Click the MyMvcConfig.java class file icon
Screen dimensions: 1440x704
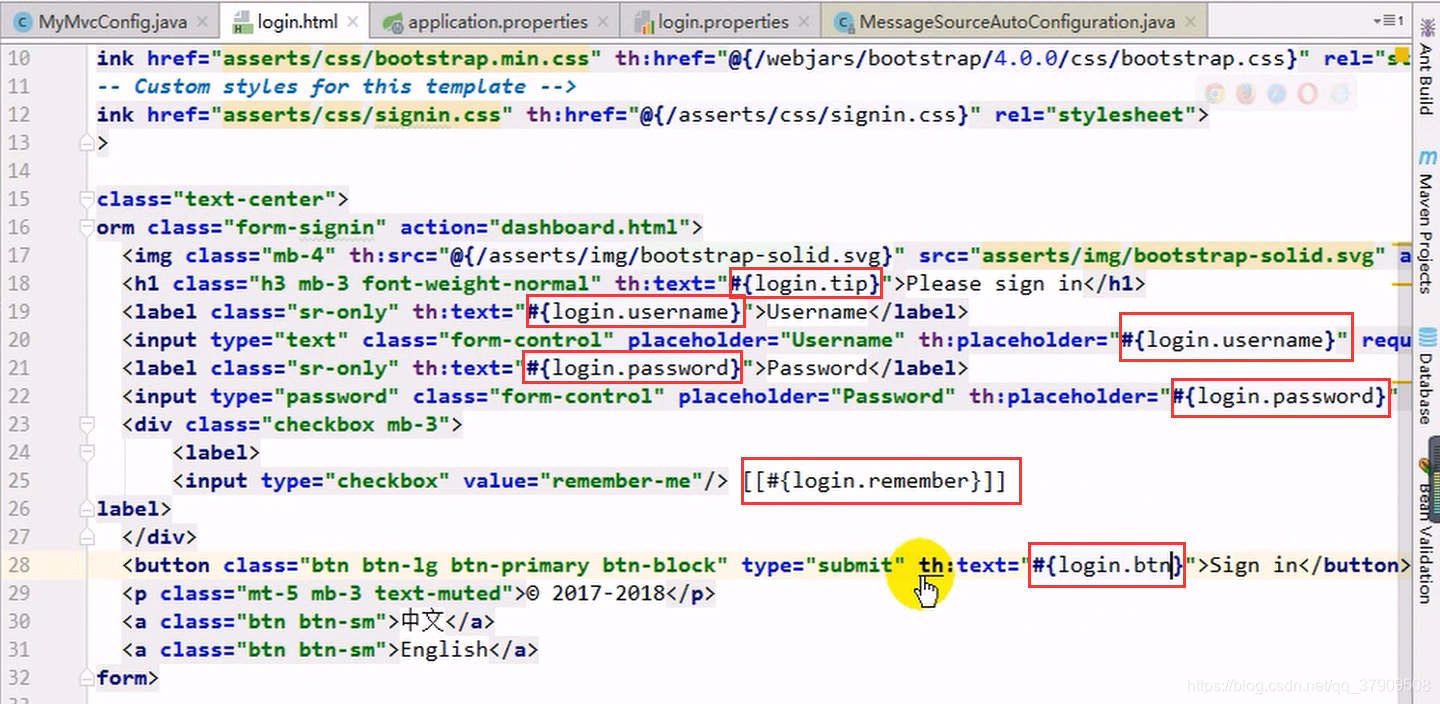23,22
